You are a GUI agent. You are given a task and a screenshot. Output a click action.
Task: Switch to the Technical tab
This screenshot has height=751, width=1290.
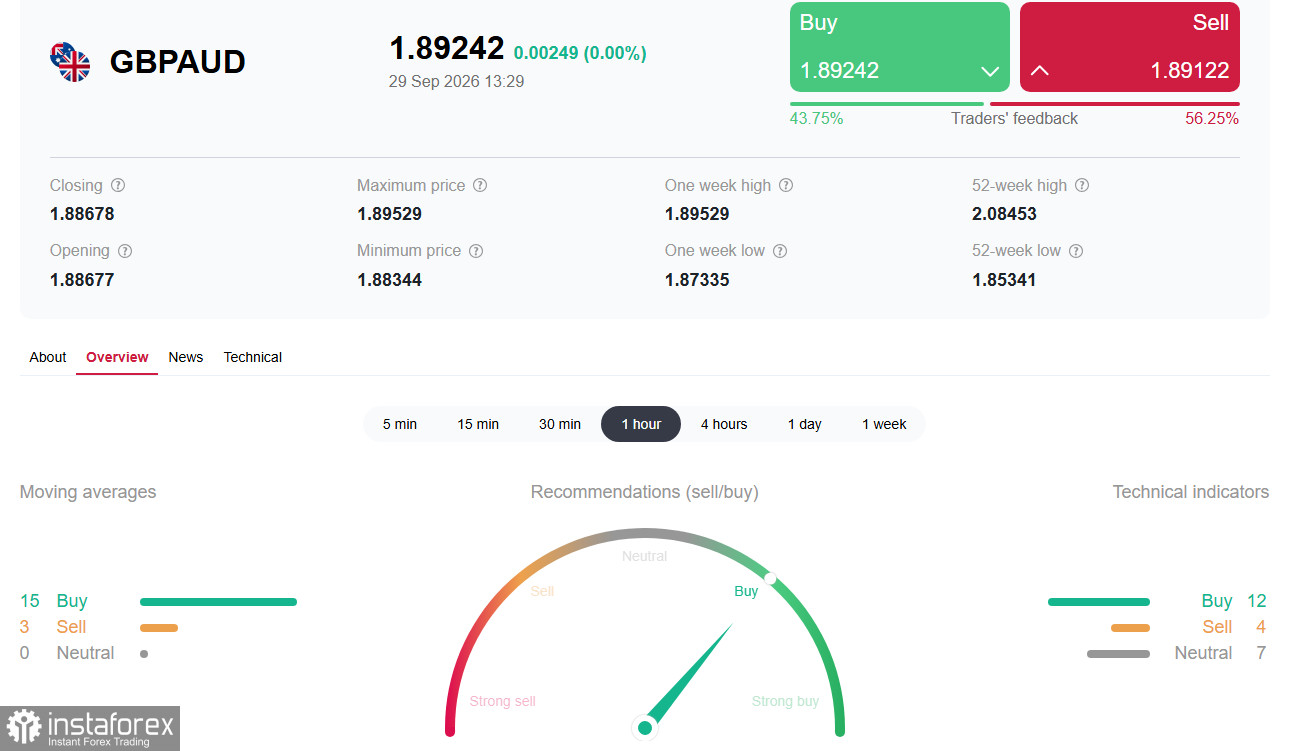(x=253, y=357)
